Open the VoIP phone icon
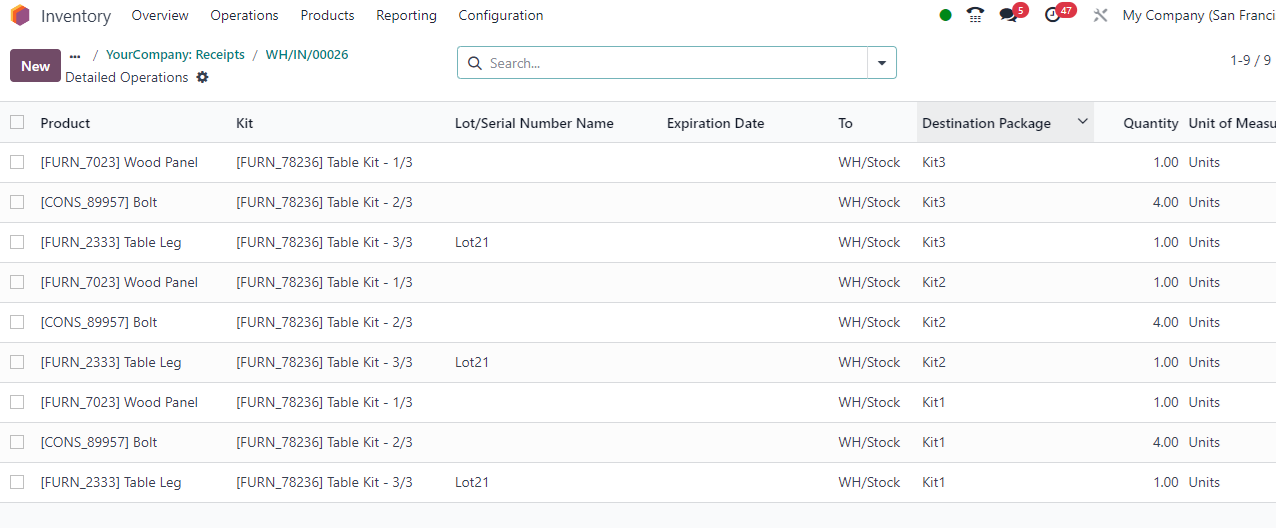 coord(975,15)
